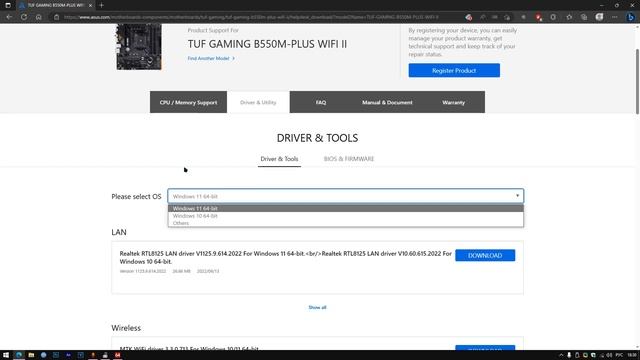The image size is (640, 360).
Task: Open a new browser tab
Action: click(x=101, y=5)
